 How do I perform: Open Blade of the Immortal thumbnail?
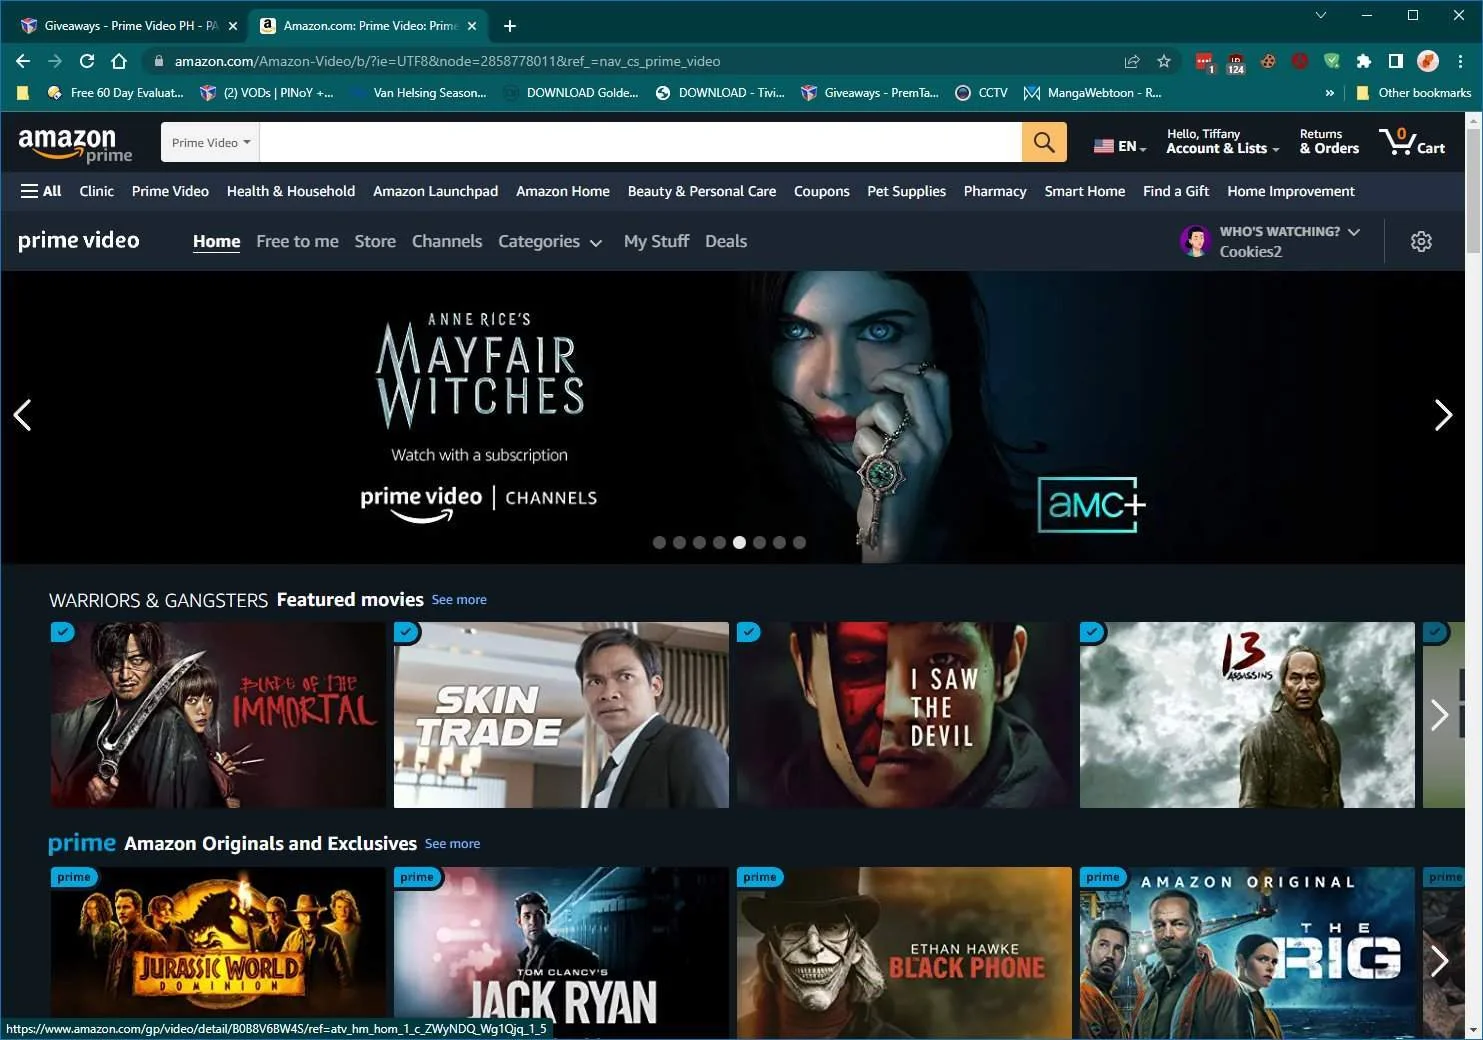pyautogui.click(x=218, y=715)
